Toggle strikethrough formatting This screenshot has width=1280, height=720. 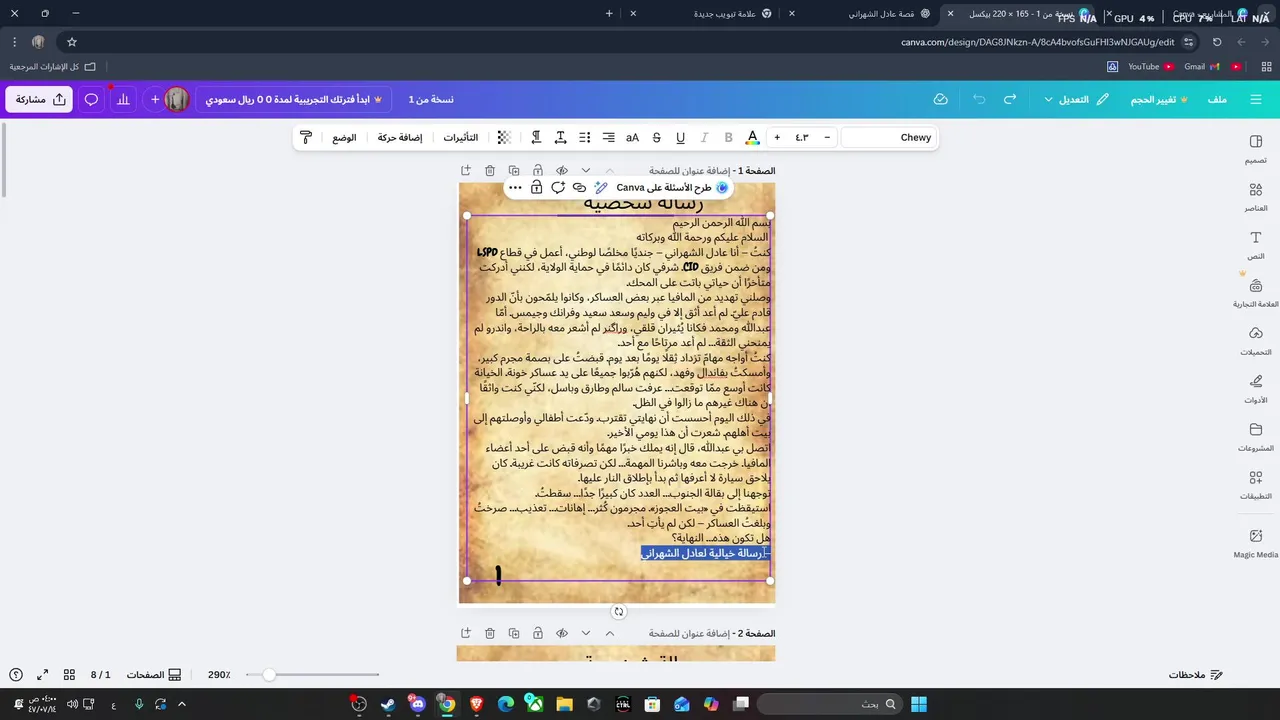[656, 137]
